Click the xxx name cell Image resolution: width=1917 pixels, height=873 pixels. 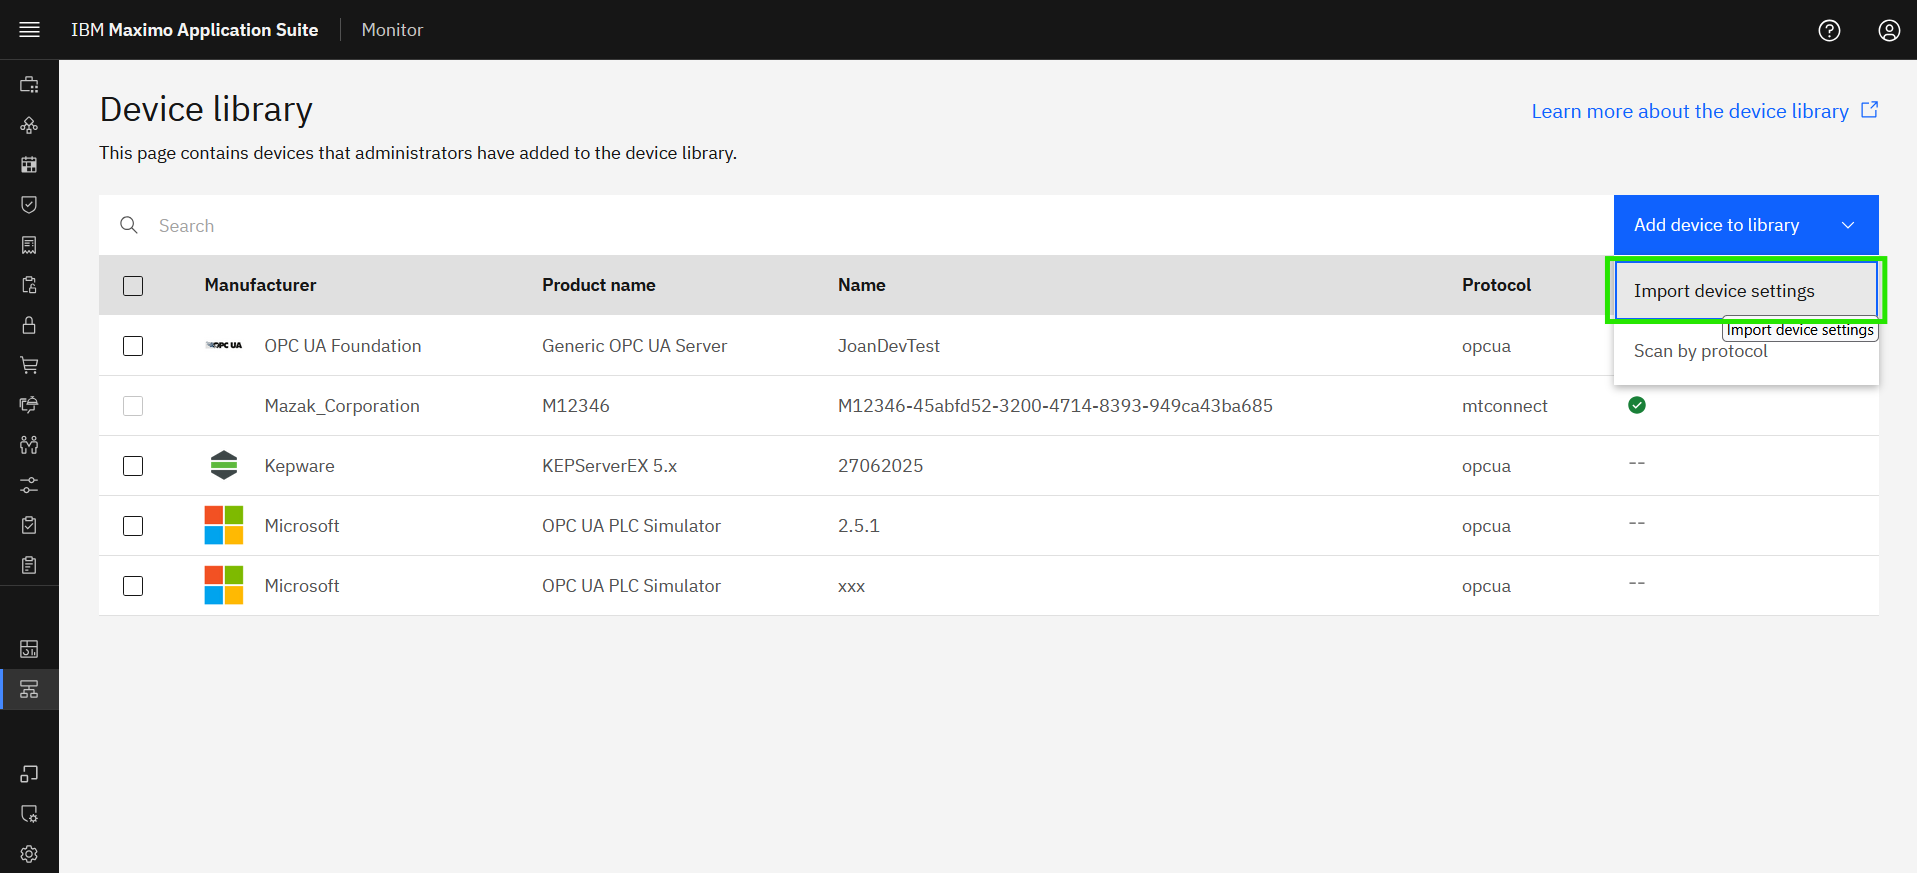[851, 586]
